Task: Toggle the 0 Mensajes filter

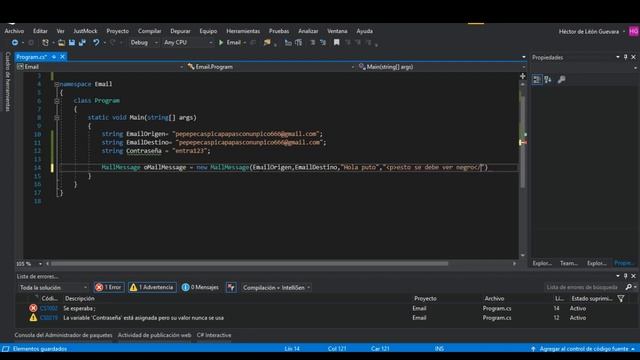Action: [200, 287]
